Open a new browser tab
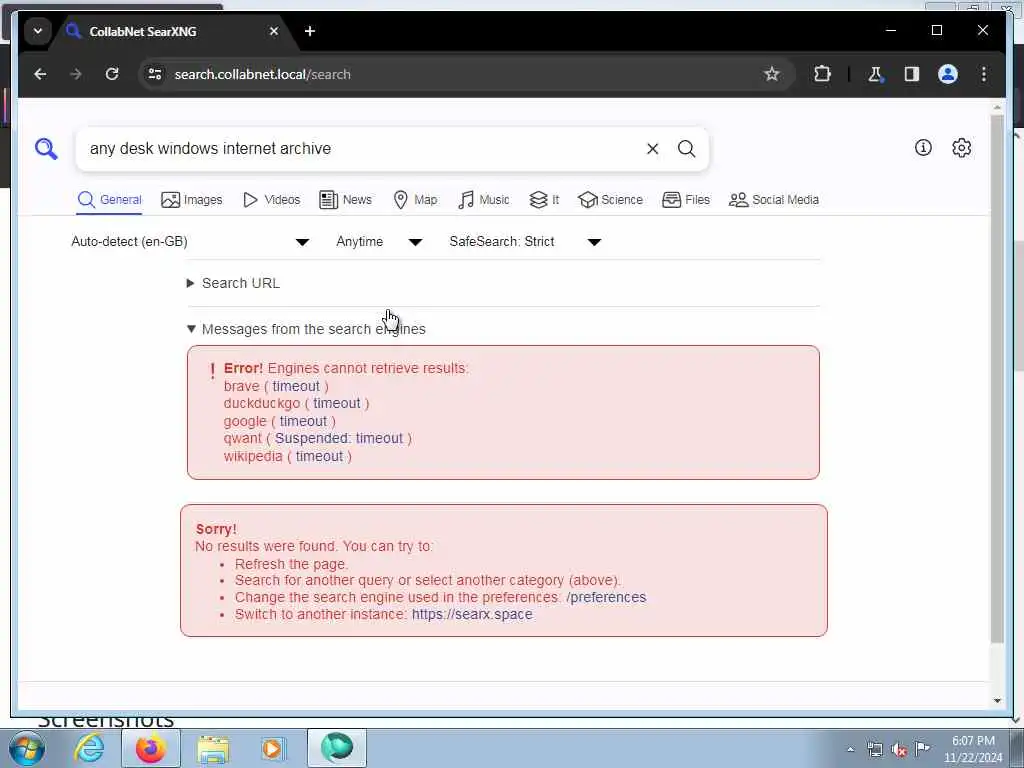Screen dimensions: 1024x768 pos(310,31)
